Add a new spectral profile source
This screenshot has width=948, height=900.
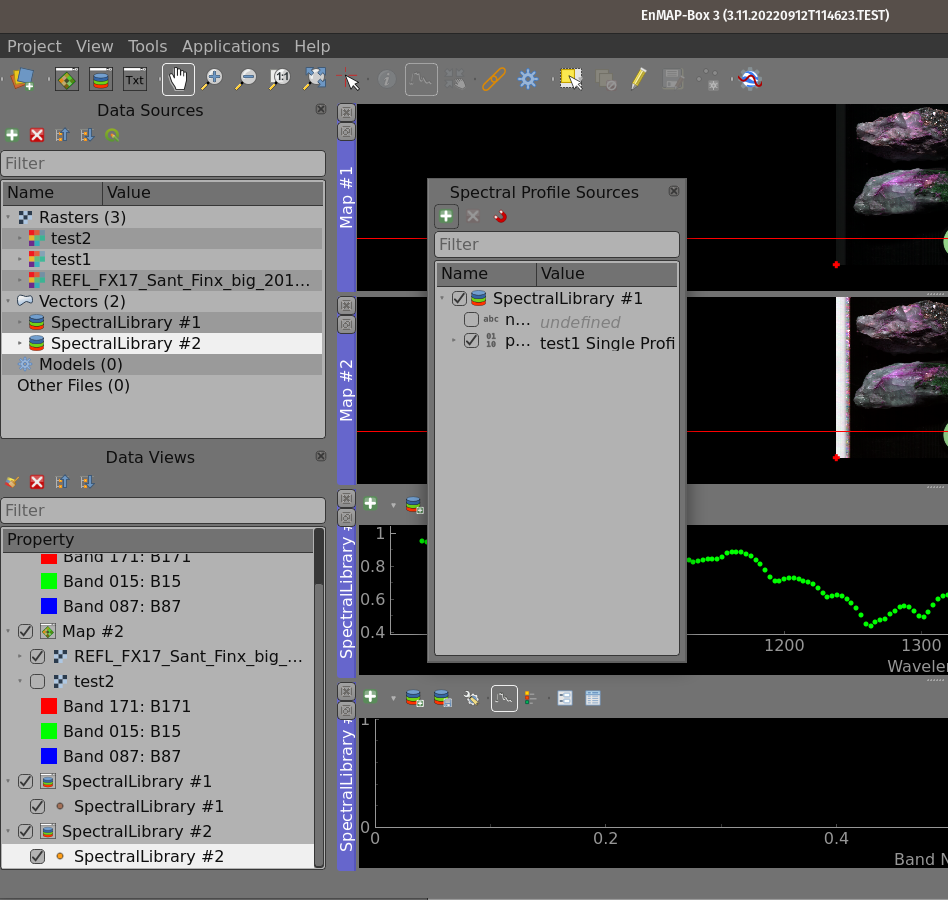pos(446,216)
